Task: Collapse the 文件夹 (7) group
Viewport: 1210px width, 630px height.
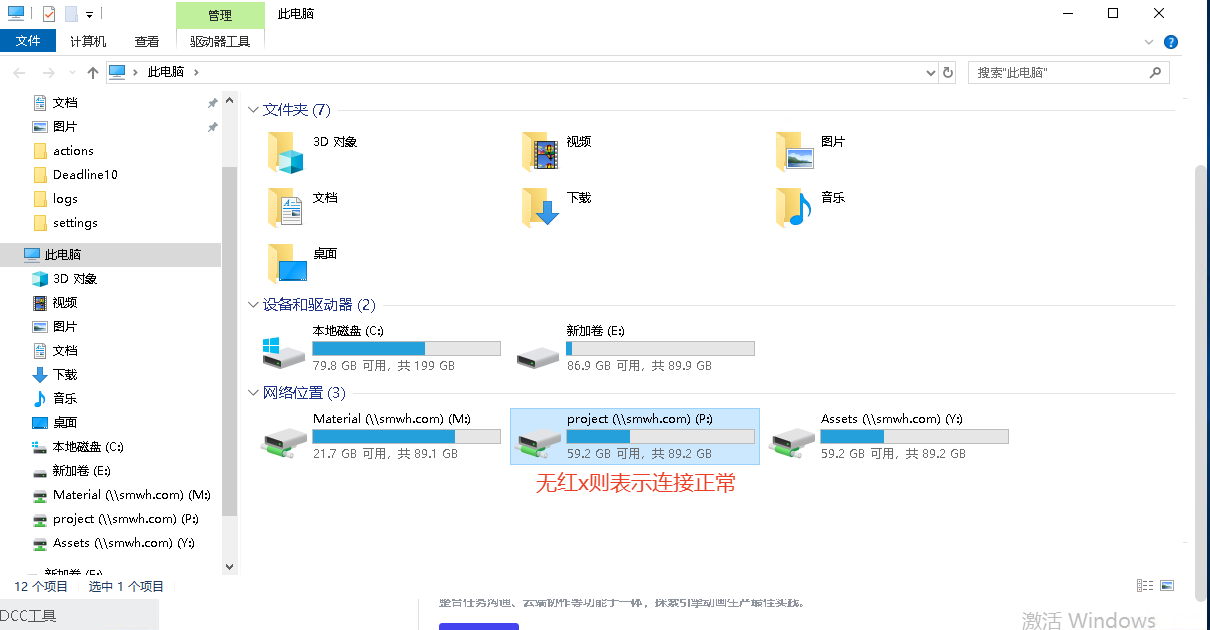Action: click(x=254, y=110)
